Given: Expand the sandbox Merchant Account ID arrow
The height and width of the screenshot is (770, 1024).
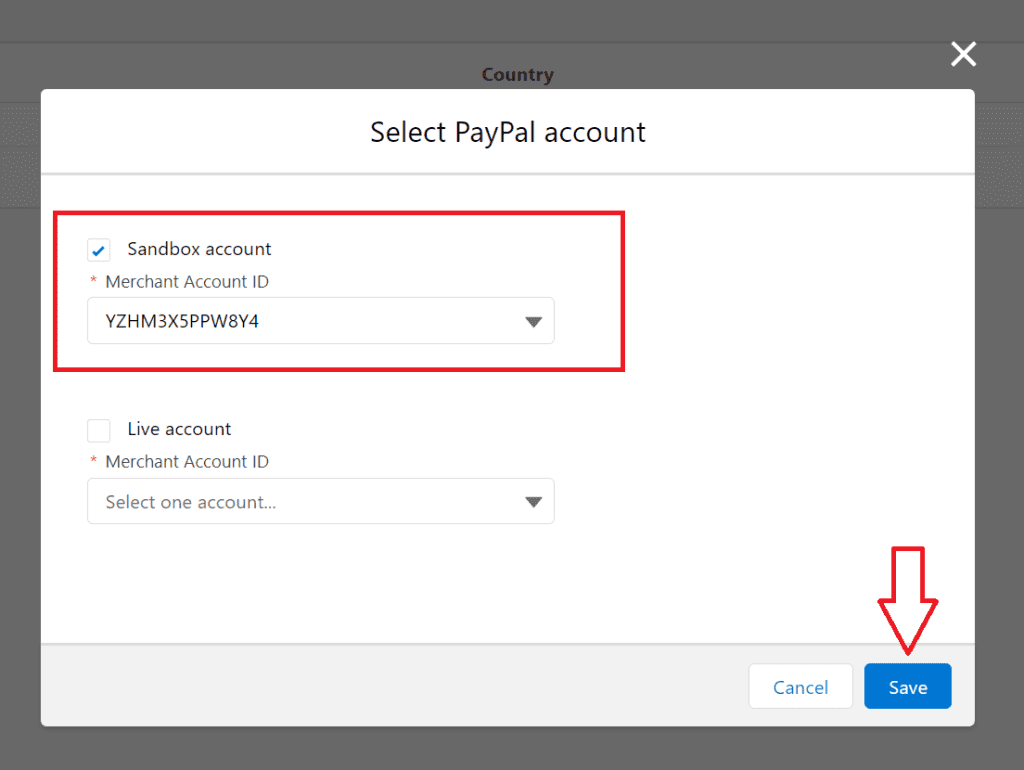Looking at the screenshot, I should click(533, 322).
